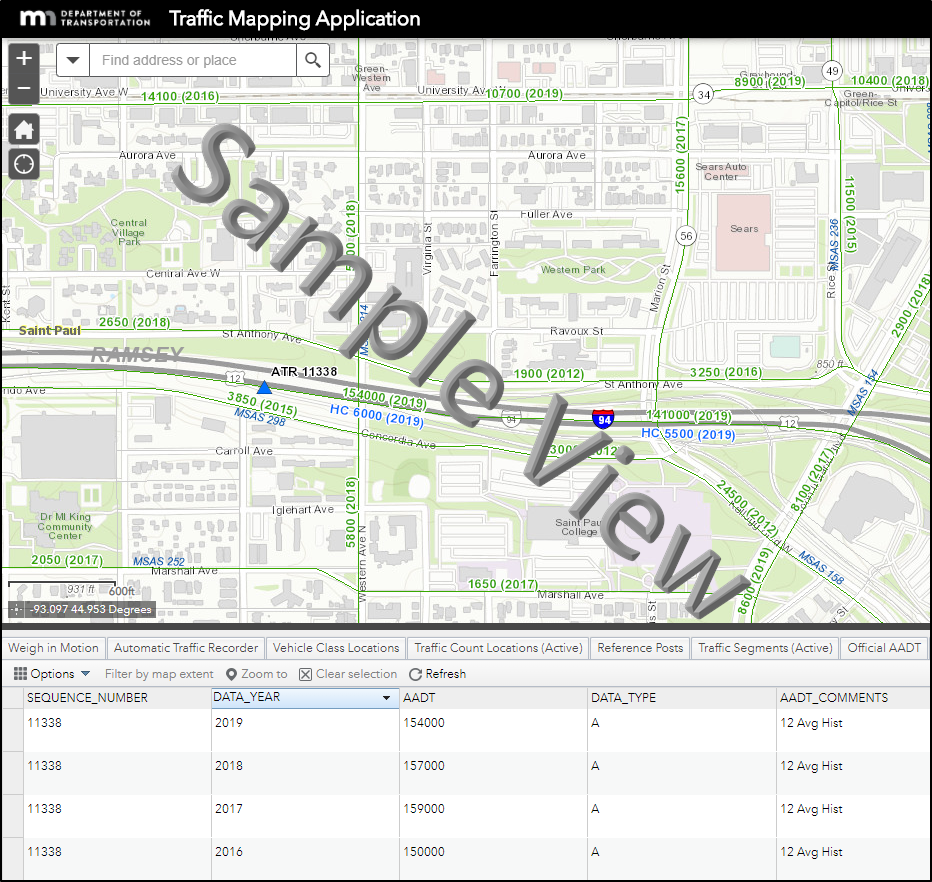The height and width of the screenshot is (882, 932).
Task: Switch to the Automatic Traffic Recorder tab
Action: (x=185, y=647)
